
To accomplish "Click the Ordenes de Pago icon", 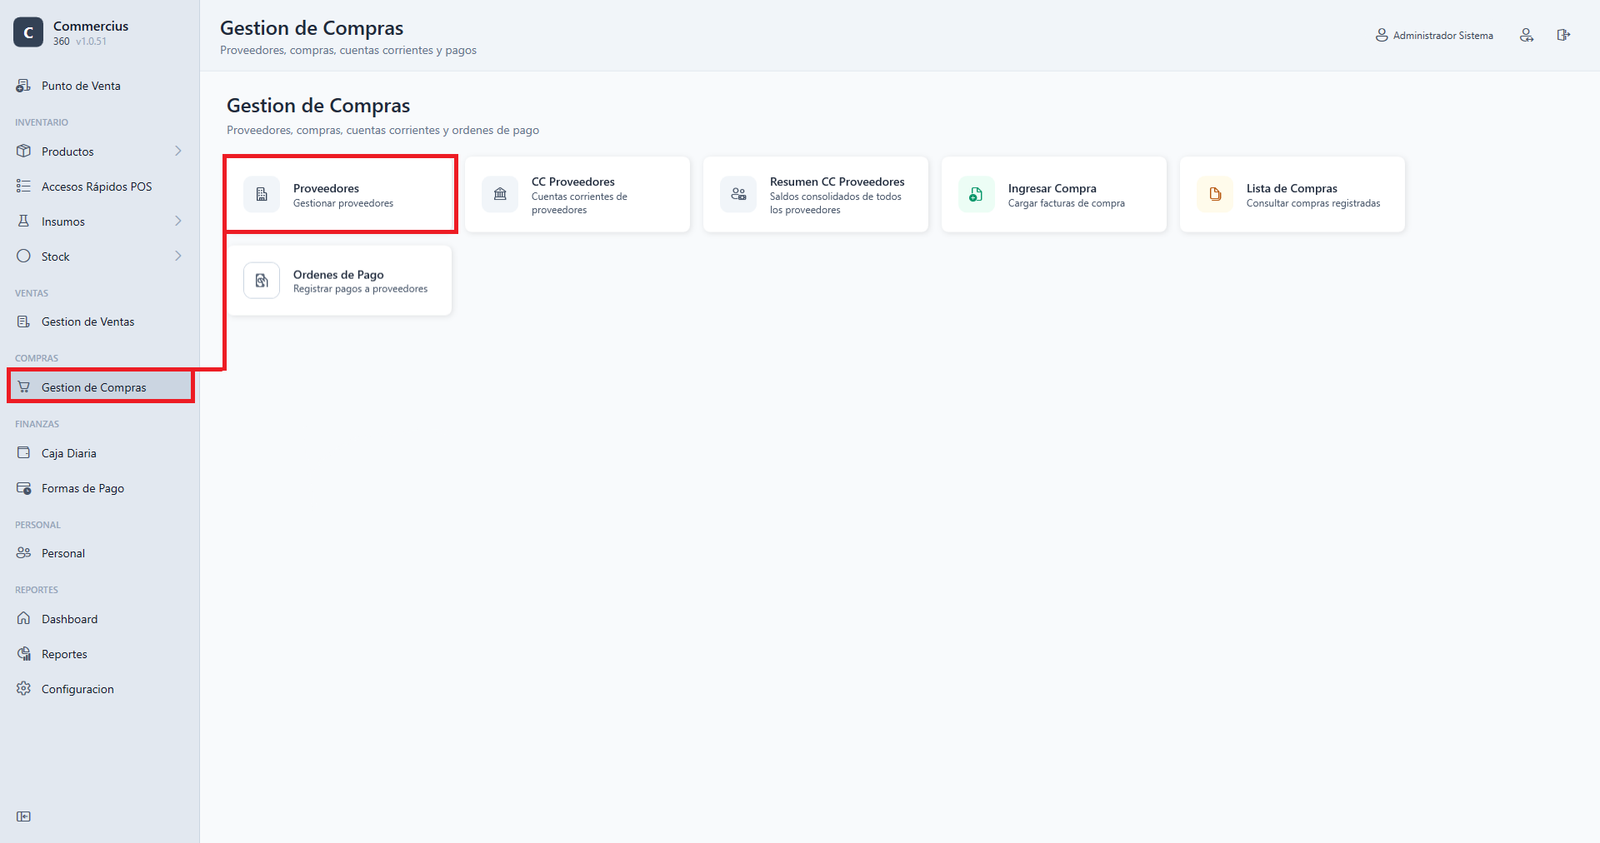I will coord(262,281).
